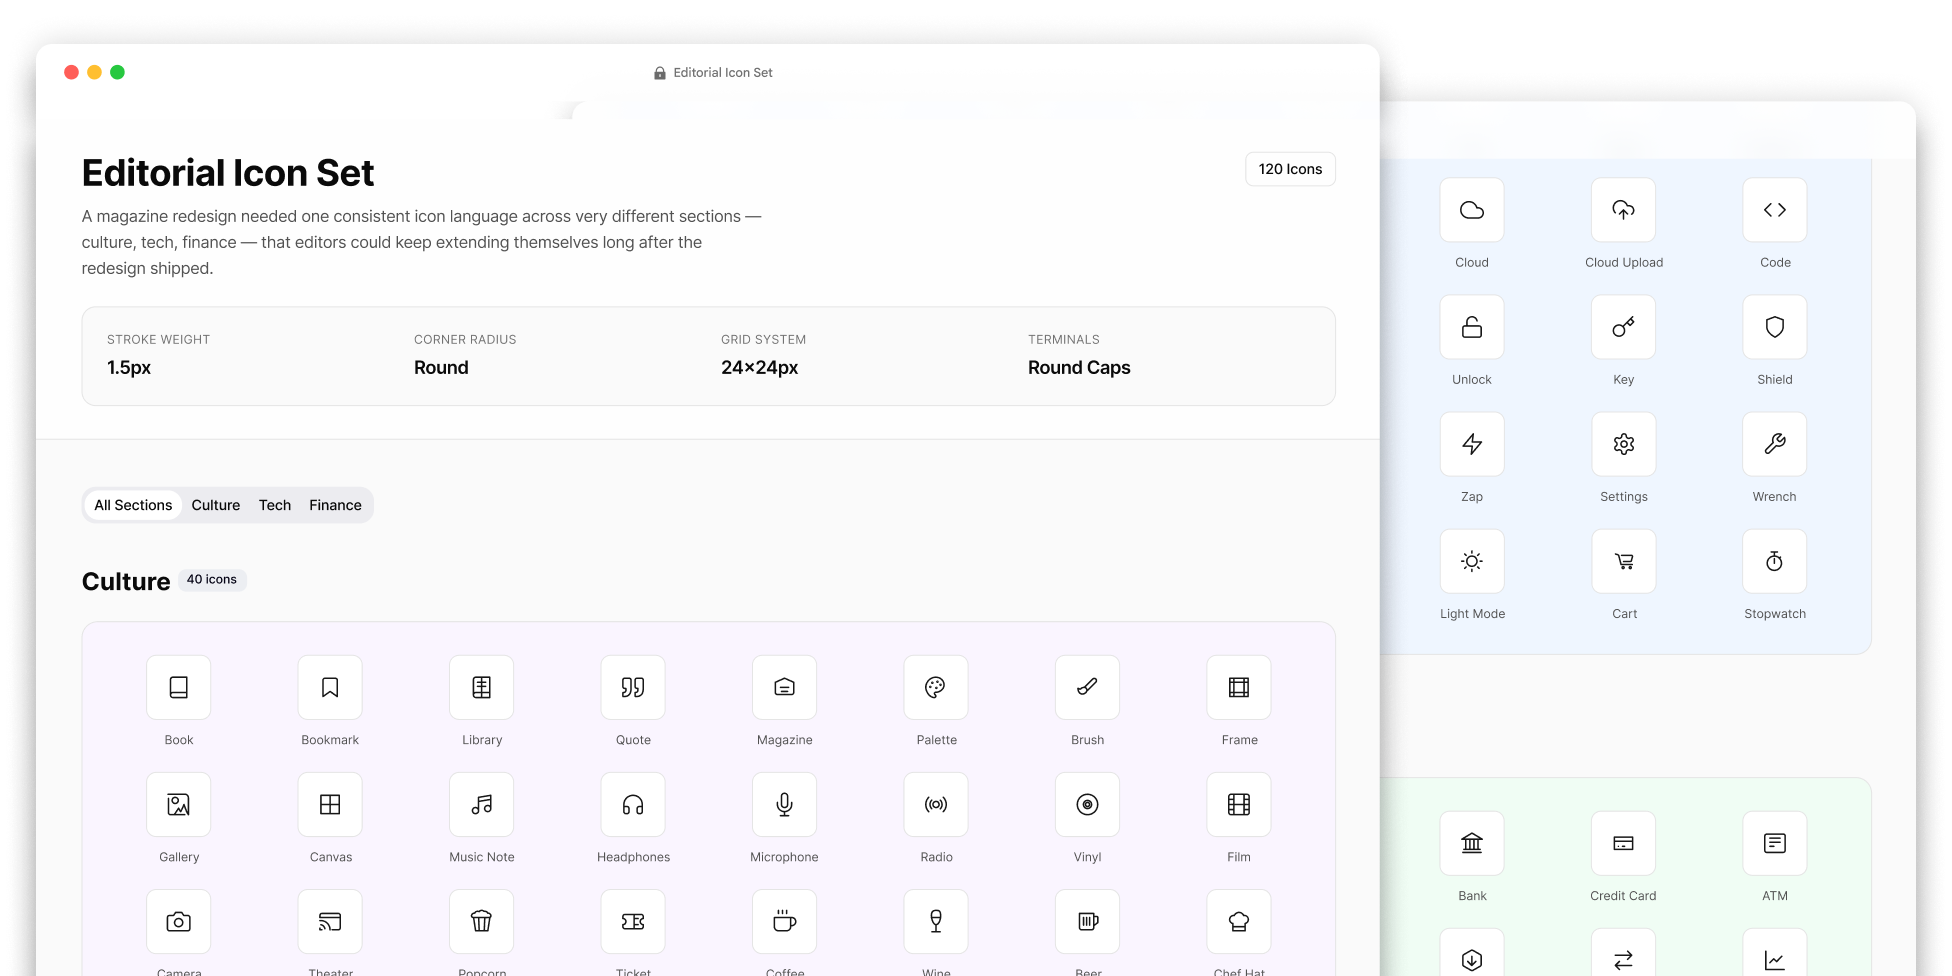Select the All Sections tab
The height and width of the screenshot is (976, 1952).
tap(133, 505)
